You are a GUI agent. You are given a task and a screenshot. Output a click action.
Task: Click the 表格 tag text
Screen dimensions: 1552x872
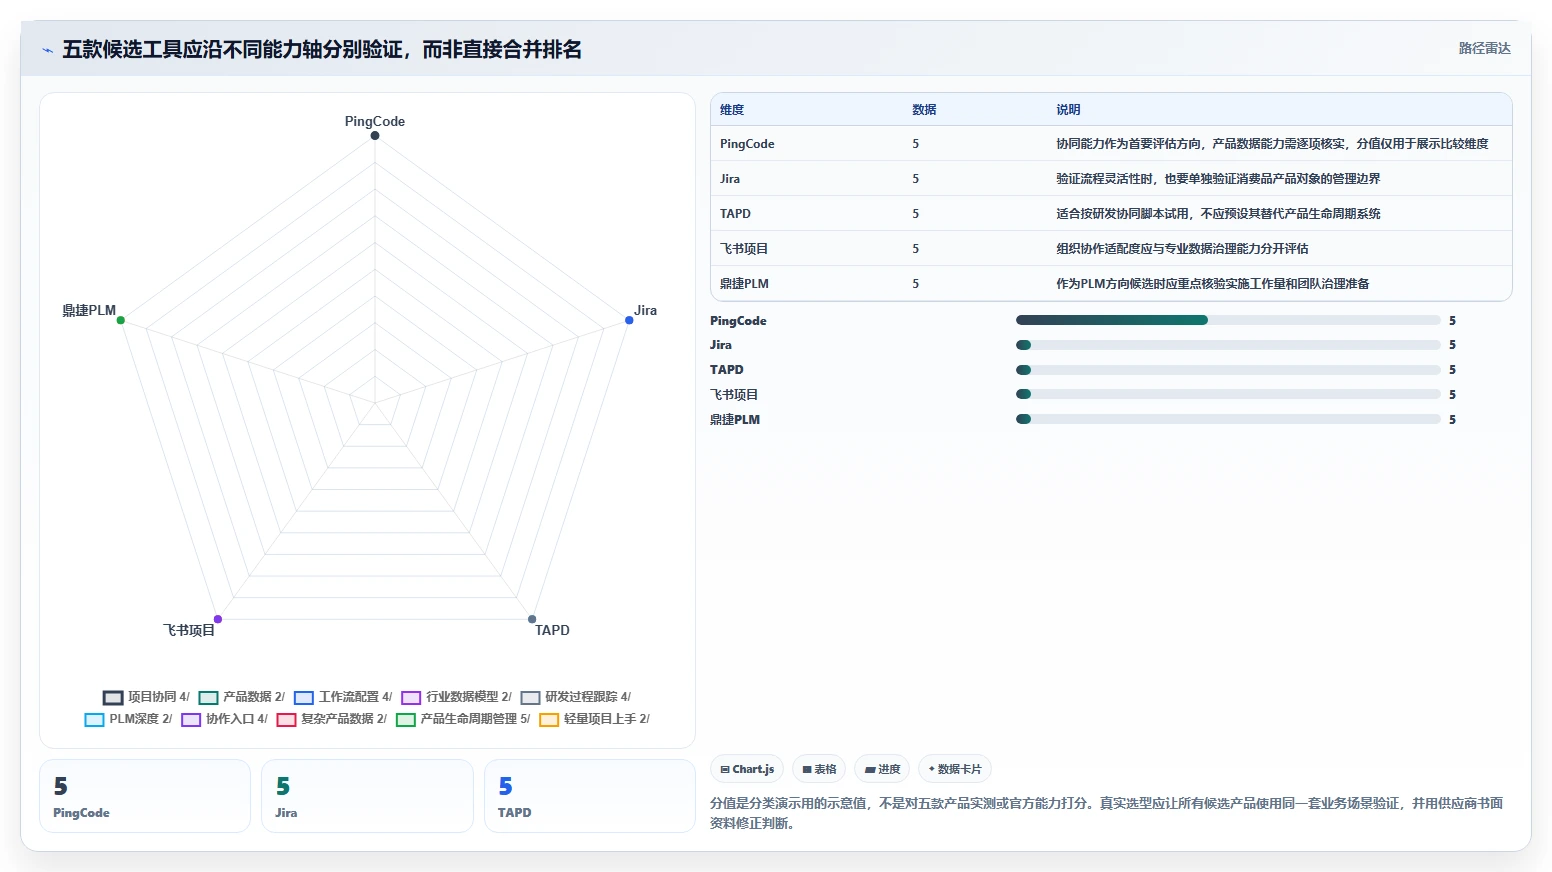(825, 769)
